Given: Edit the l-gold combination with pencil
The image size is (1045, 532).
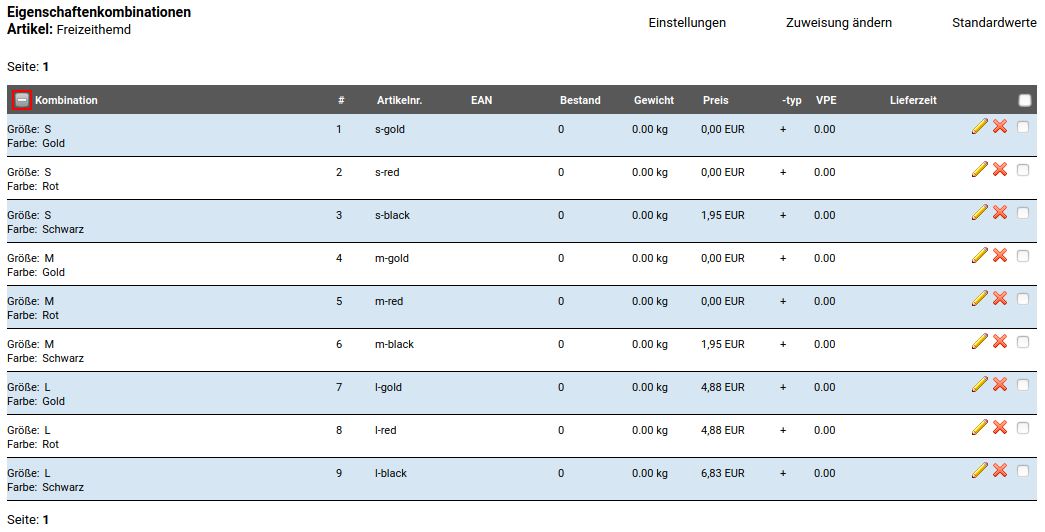Looking at the screenshot, I should click(x=979, y=384).
